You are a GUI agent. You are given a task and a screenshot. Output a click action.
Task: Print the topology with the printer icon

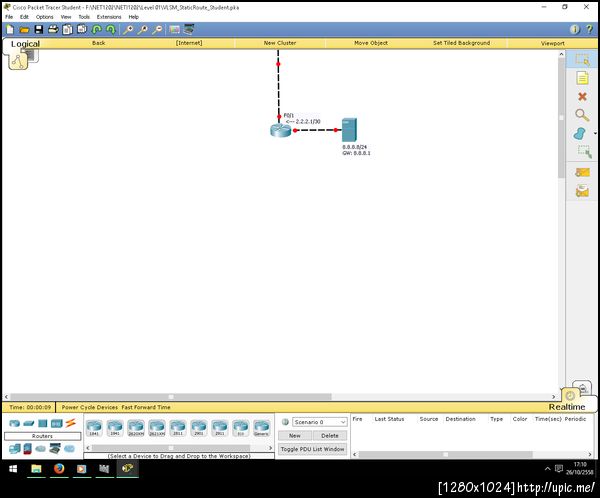[53, 29]
